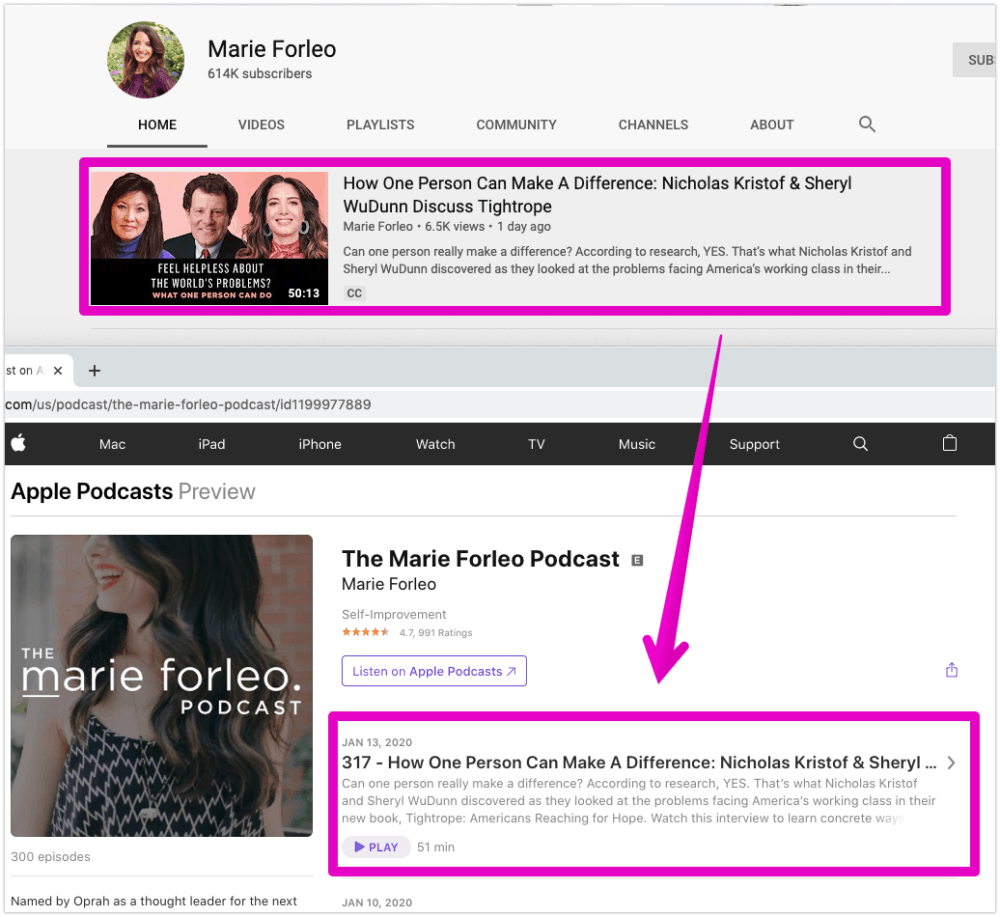Select iPhone in Apple navigation
The width and height of the screenshot is (1000, 917).
[x=320, y=444]
